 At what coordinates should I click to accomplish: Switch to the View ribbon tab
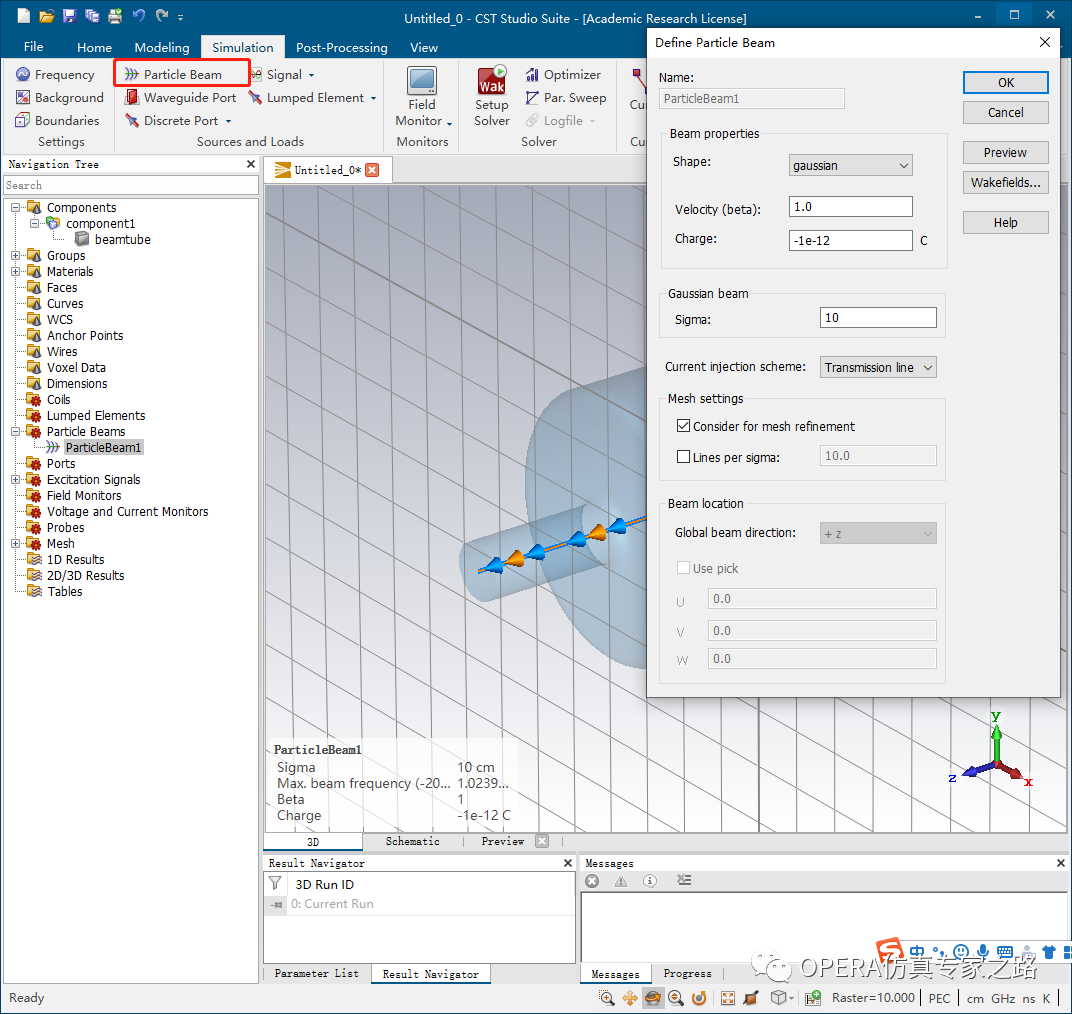coord(424,47)
